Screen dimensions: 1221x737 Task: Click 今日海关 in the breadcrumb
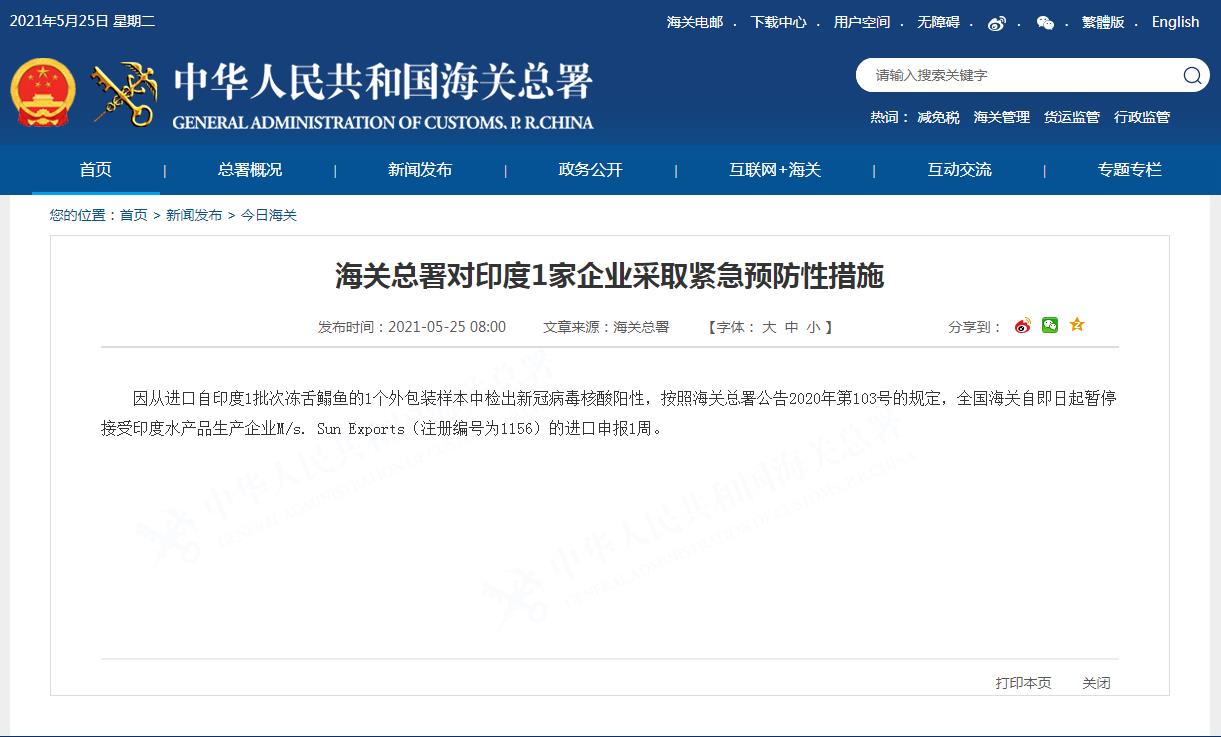269,215
